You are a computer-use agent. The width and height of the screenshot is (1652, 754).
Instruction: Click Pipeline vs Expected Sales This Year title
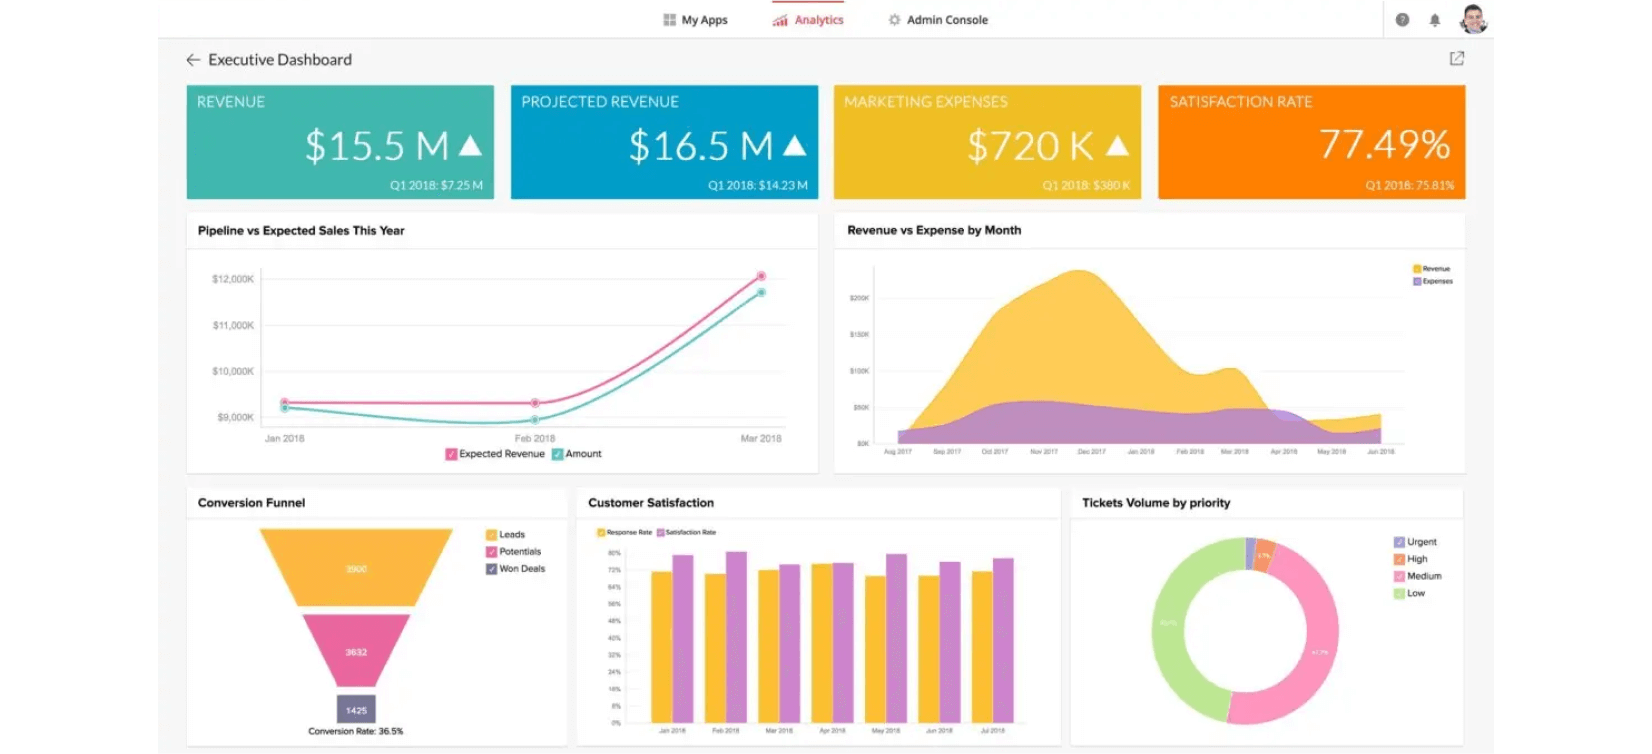(x=301, y=231)
